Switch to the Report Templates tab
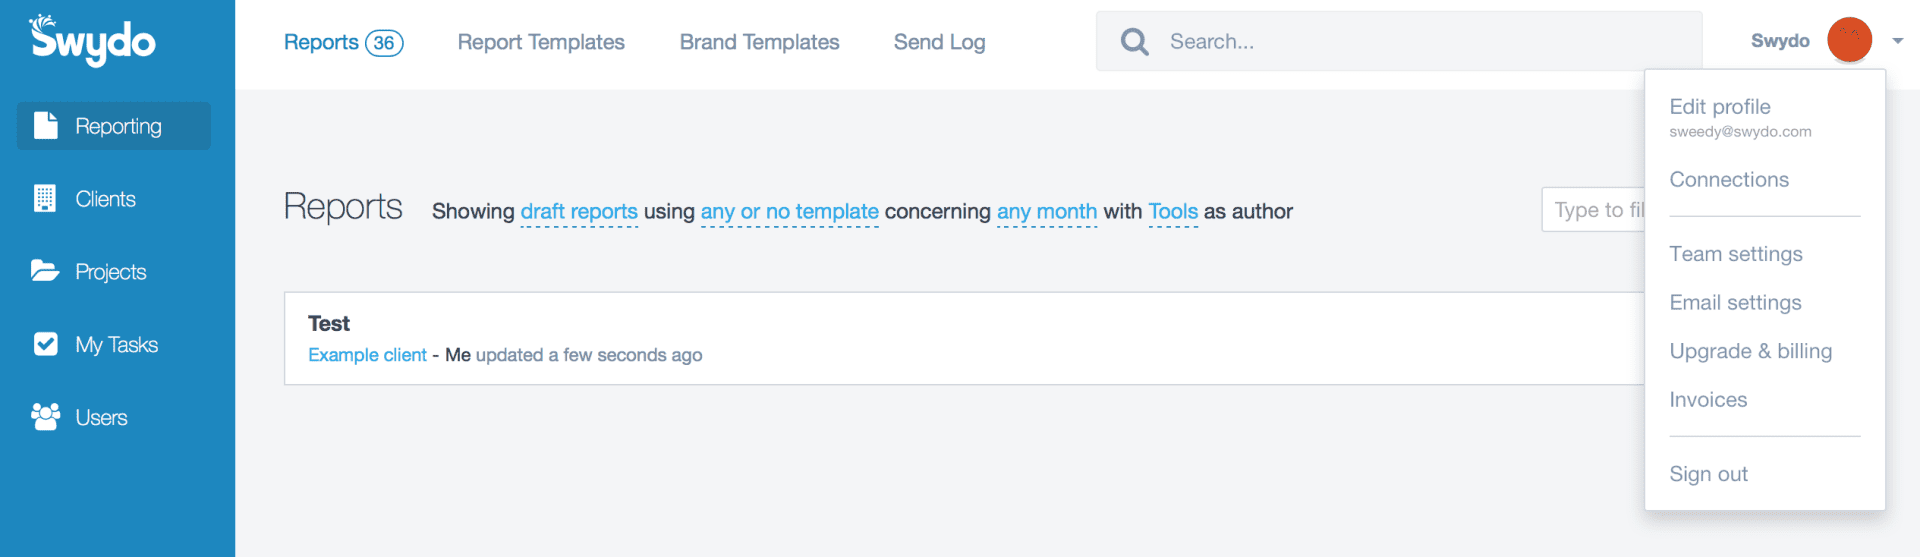1920x557 pixels. click(x=541, y=42)
